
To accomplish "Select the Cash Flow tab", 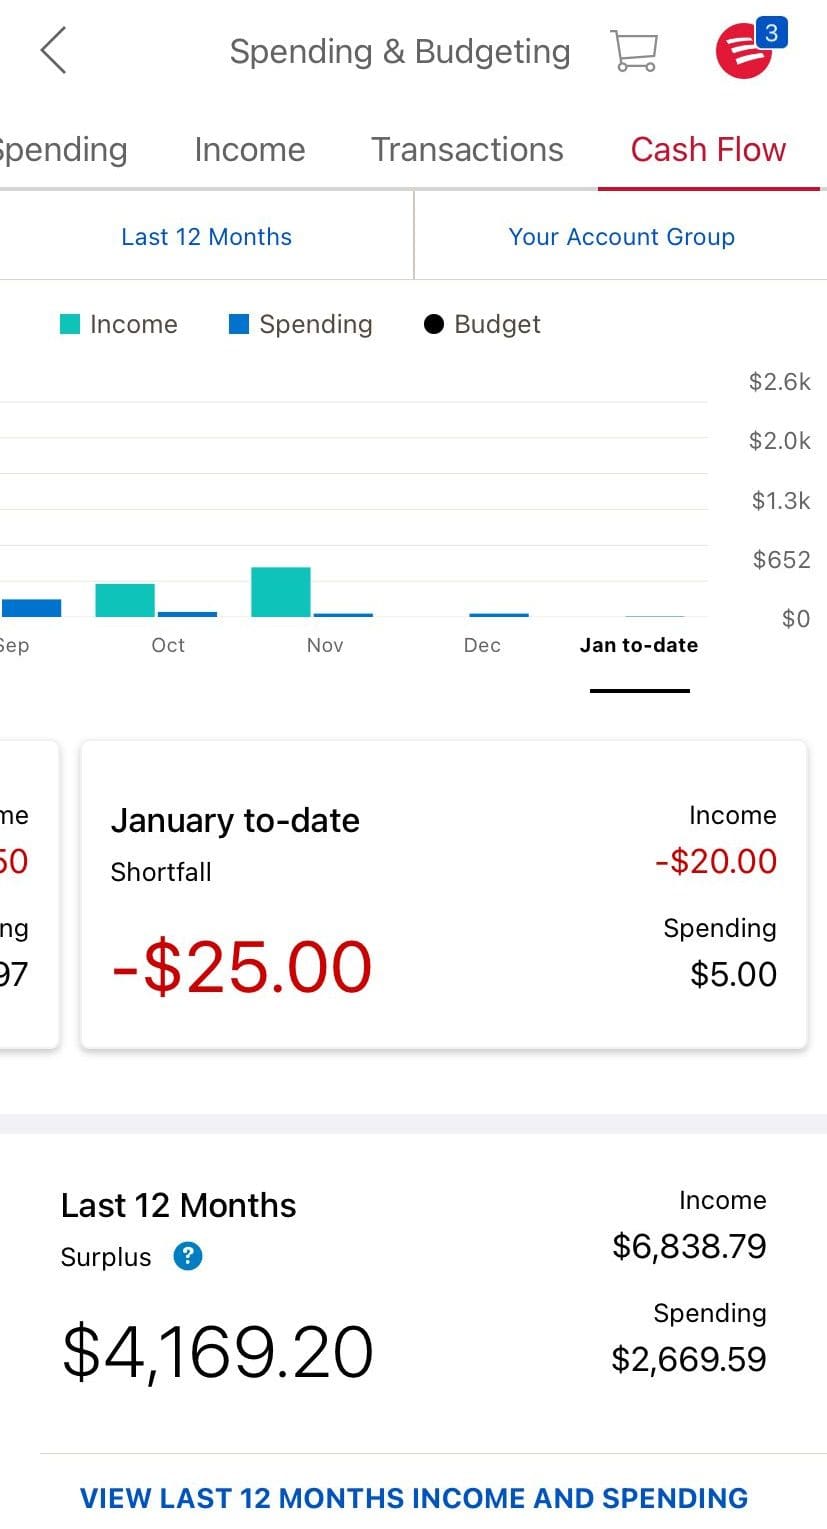I will click(x=708, y=150).
